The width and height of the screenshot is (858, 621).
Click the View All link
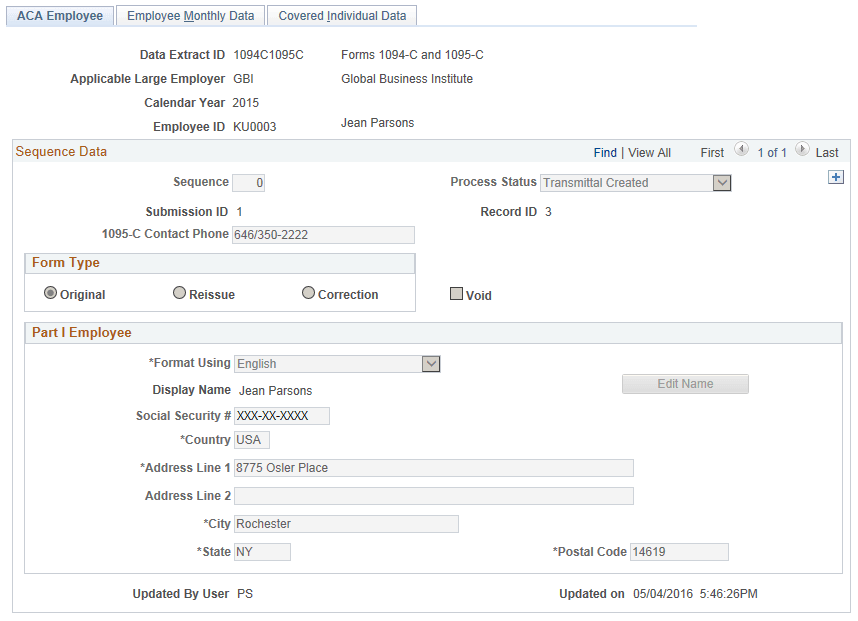[648, 152]
